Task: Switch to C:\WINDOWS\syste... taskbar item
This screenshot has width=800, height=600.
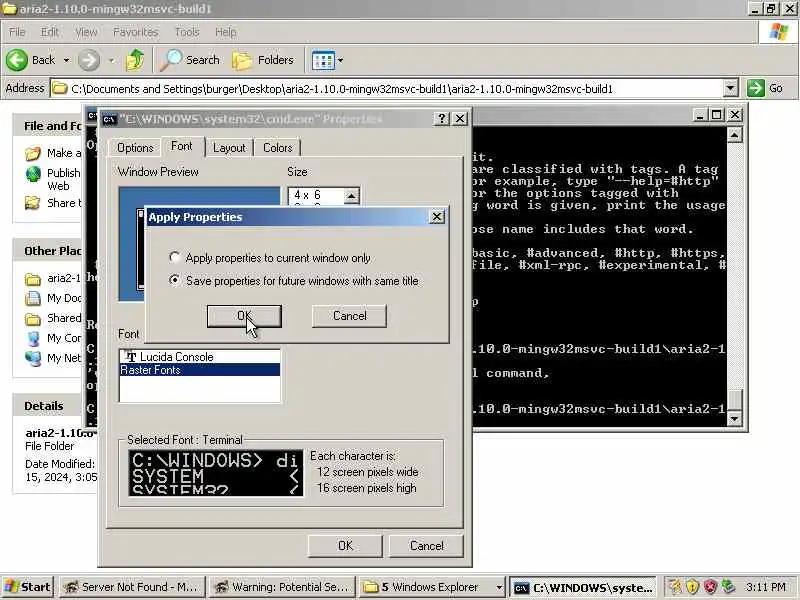Action: (x=584, y=587)
